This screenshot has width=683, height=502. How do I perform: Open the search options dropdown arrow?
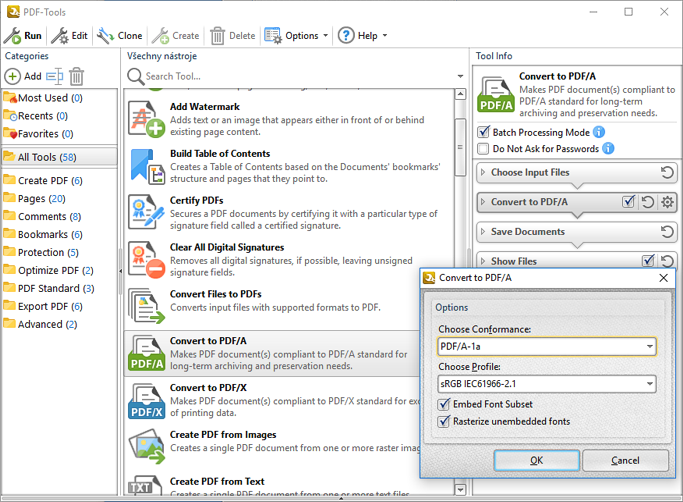[x=460, y=76]
